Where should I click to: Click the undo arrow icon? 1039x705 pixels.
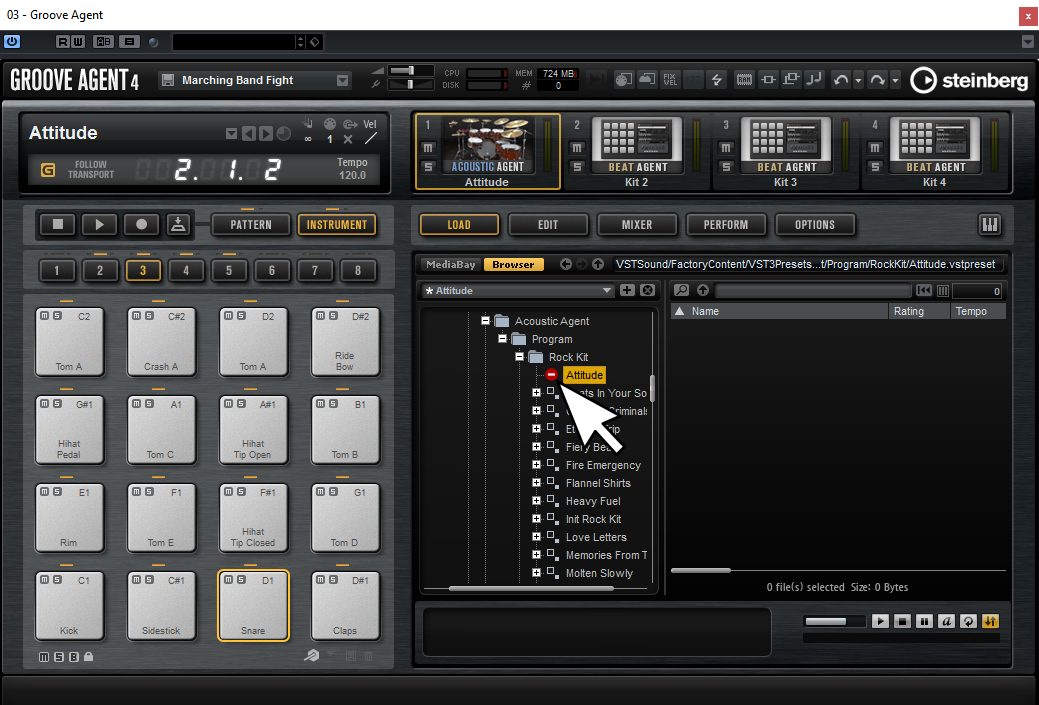click(841, 80)
